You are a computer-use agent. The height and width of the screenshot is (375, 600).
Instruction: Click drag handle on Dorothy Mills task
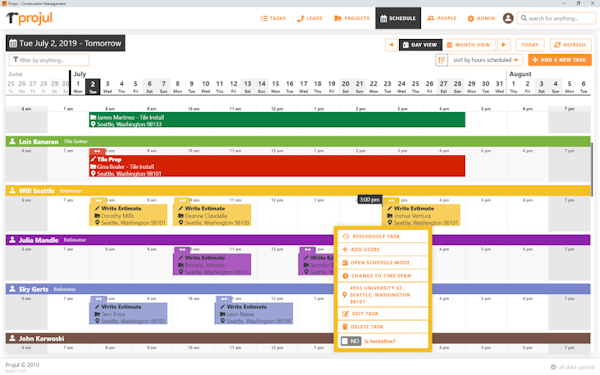(98, 201)
